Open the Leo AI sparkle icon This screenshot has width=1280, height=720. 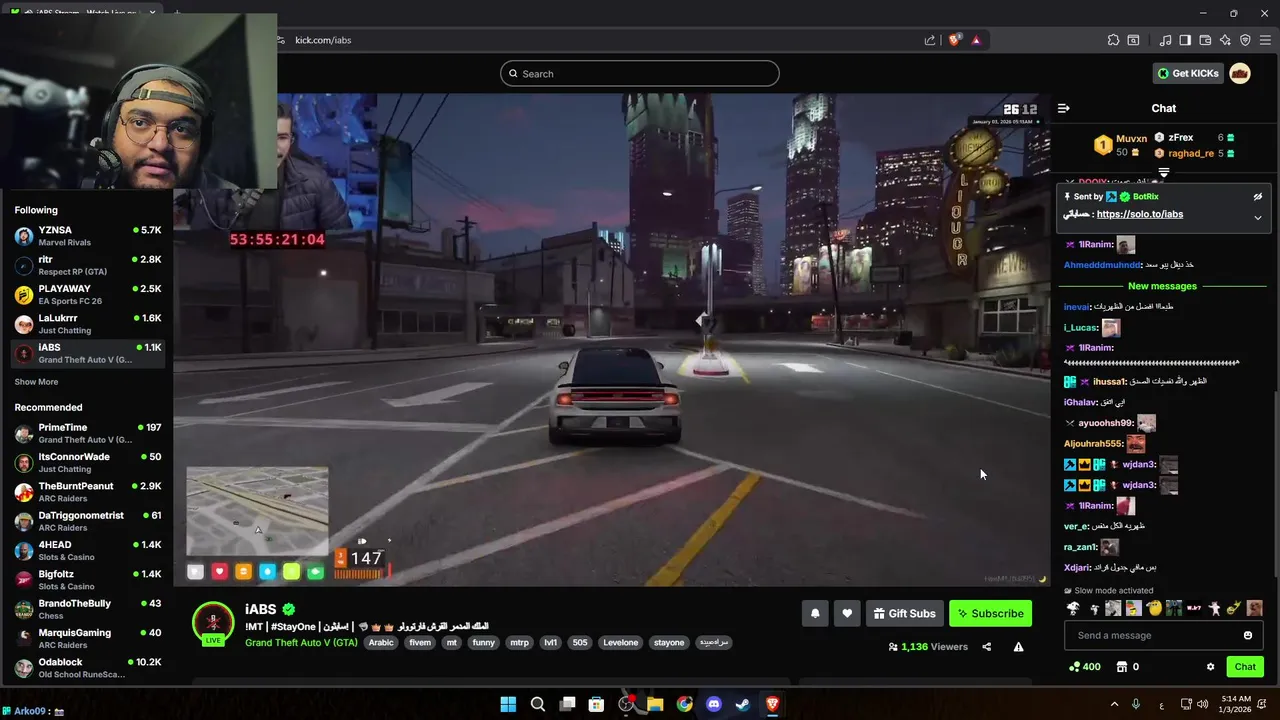click(1225, 40)
